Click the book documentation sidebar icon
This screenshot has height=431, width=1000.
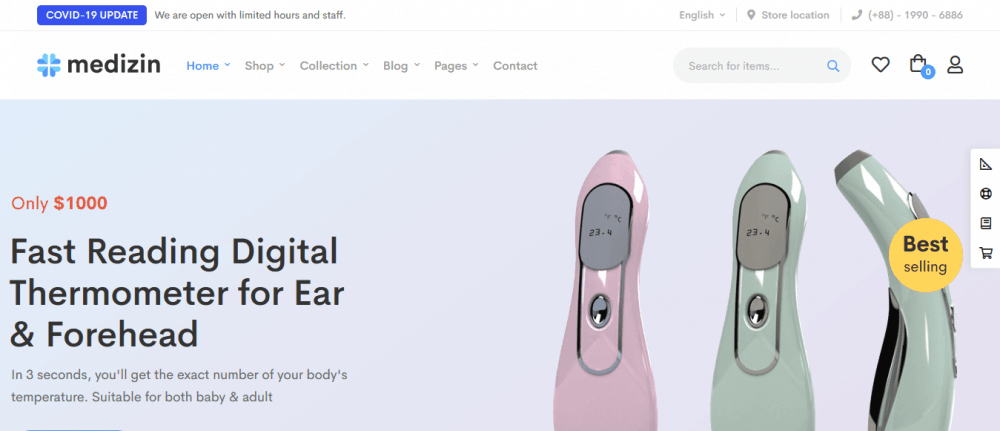tap(985, 223)
